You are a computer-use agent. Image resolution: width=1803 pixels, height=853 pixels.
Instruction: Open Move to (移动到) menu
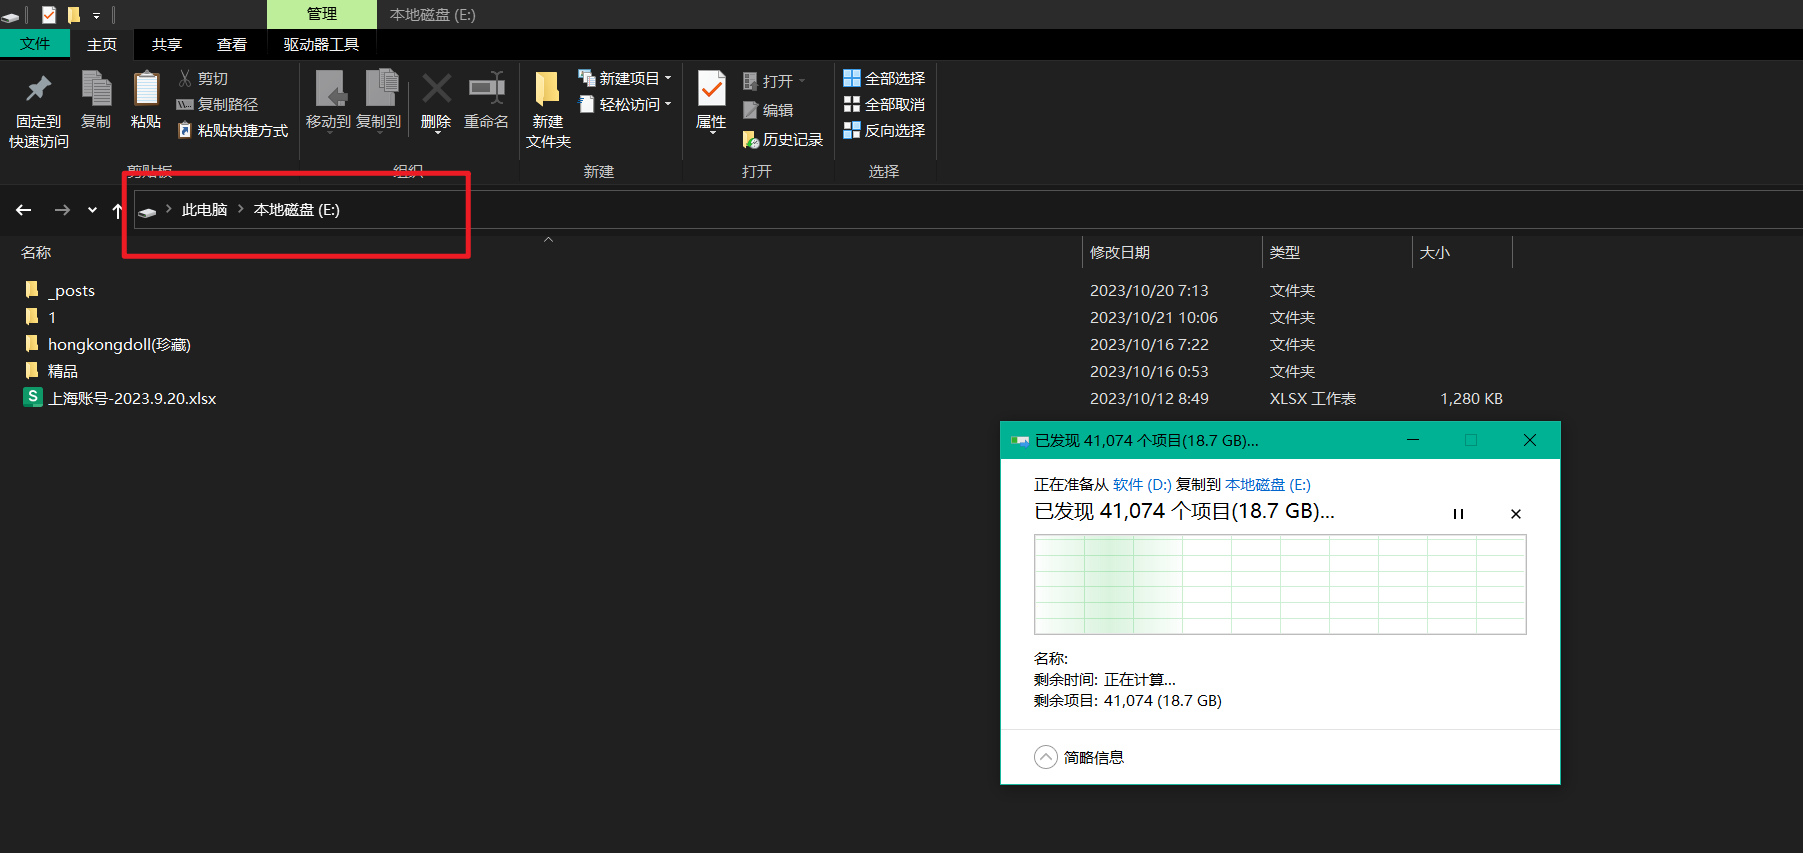pyautogui.click(x=329, y=101)
